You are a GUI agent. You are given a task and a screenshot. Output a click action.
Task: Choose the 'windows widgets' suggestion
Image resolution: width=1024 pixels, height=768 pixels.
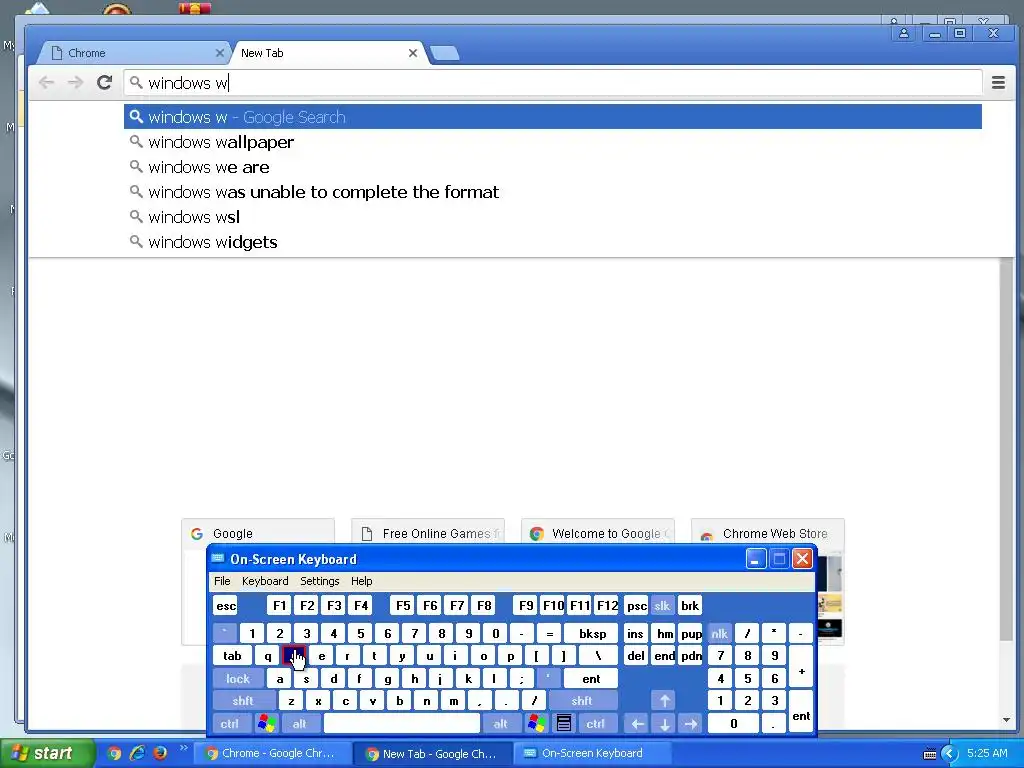coord(552,242)
